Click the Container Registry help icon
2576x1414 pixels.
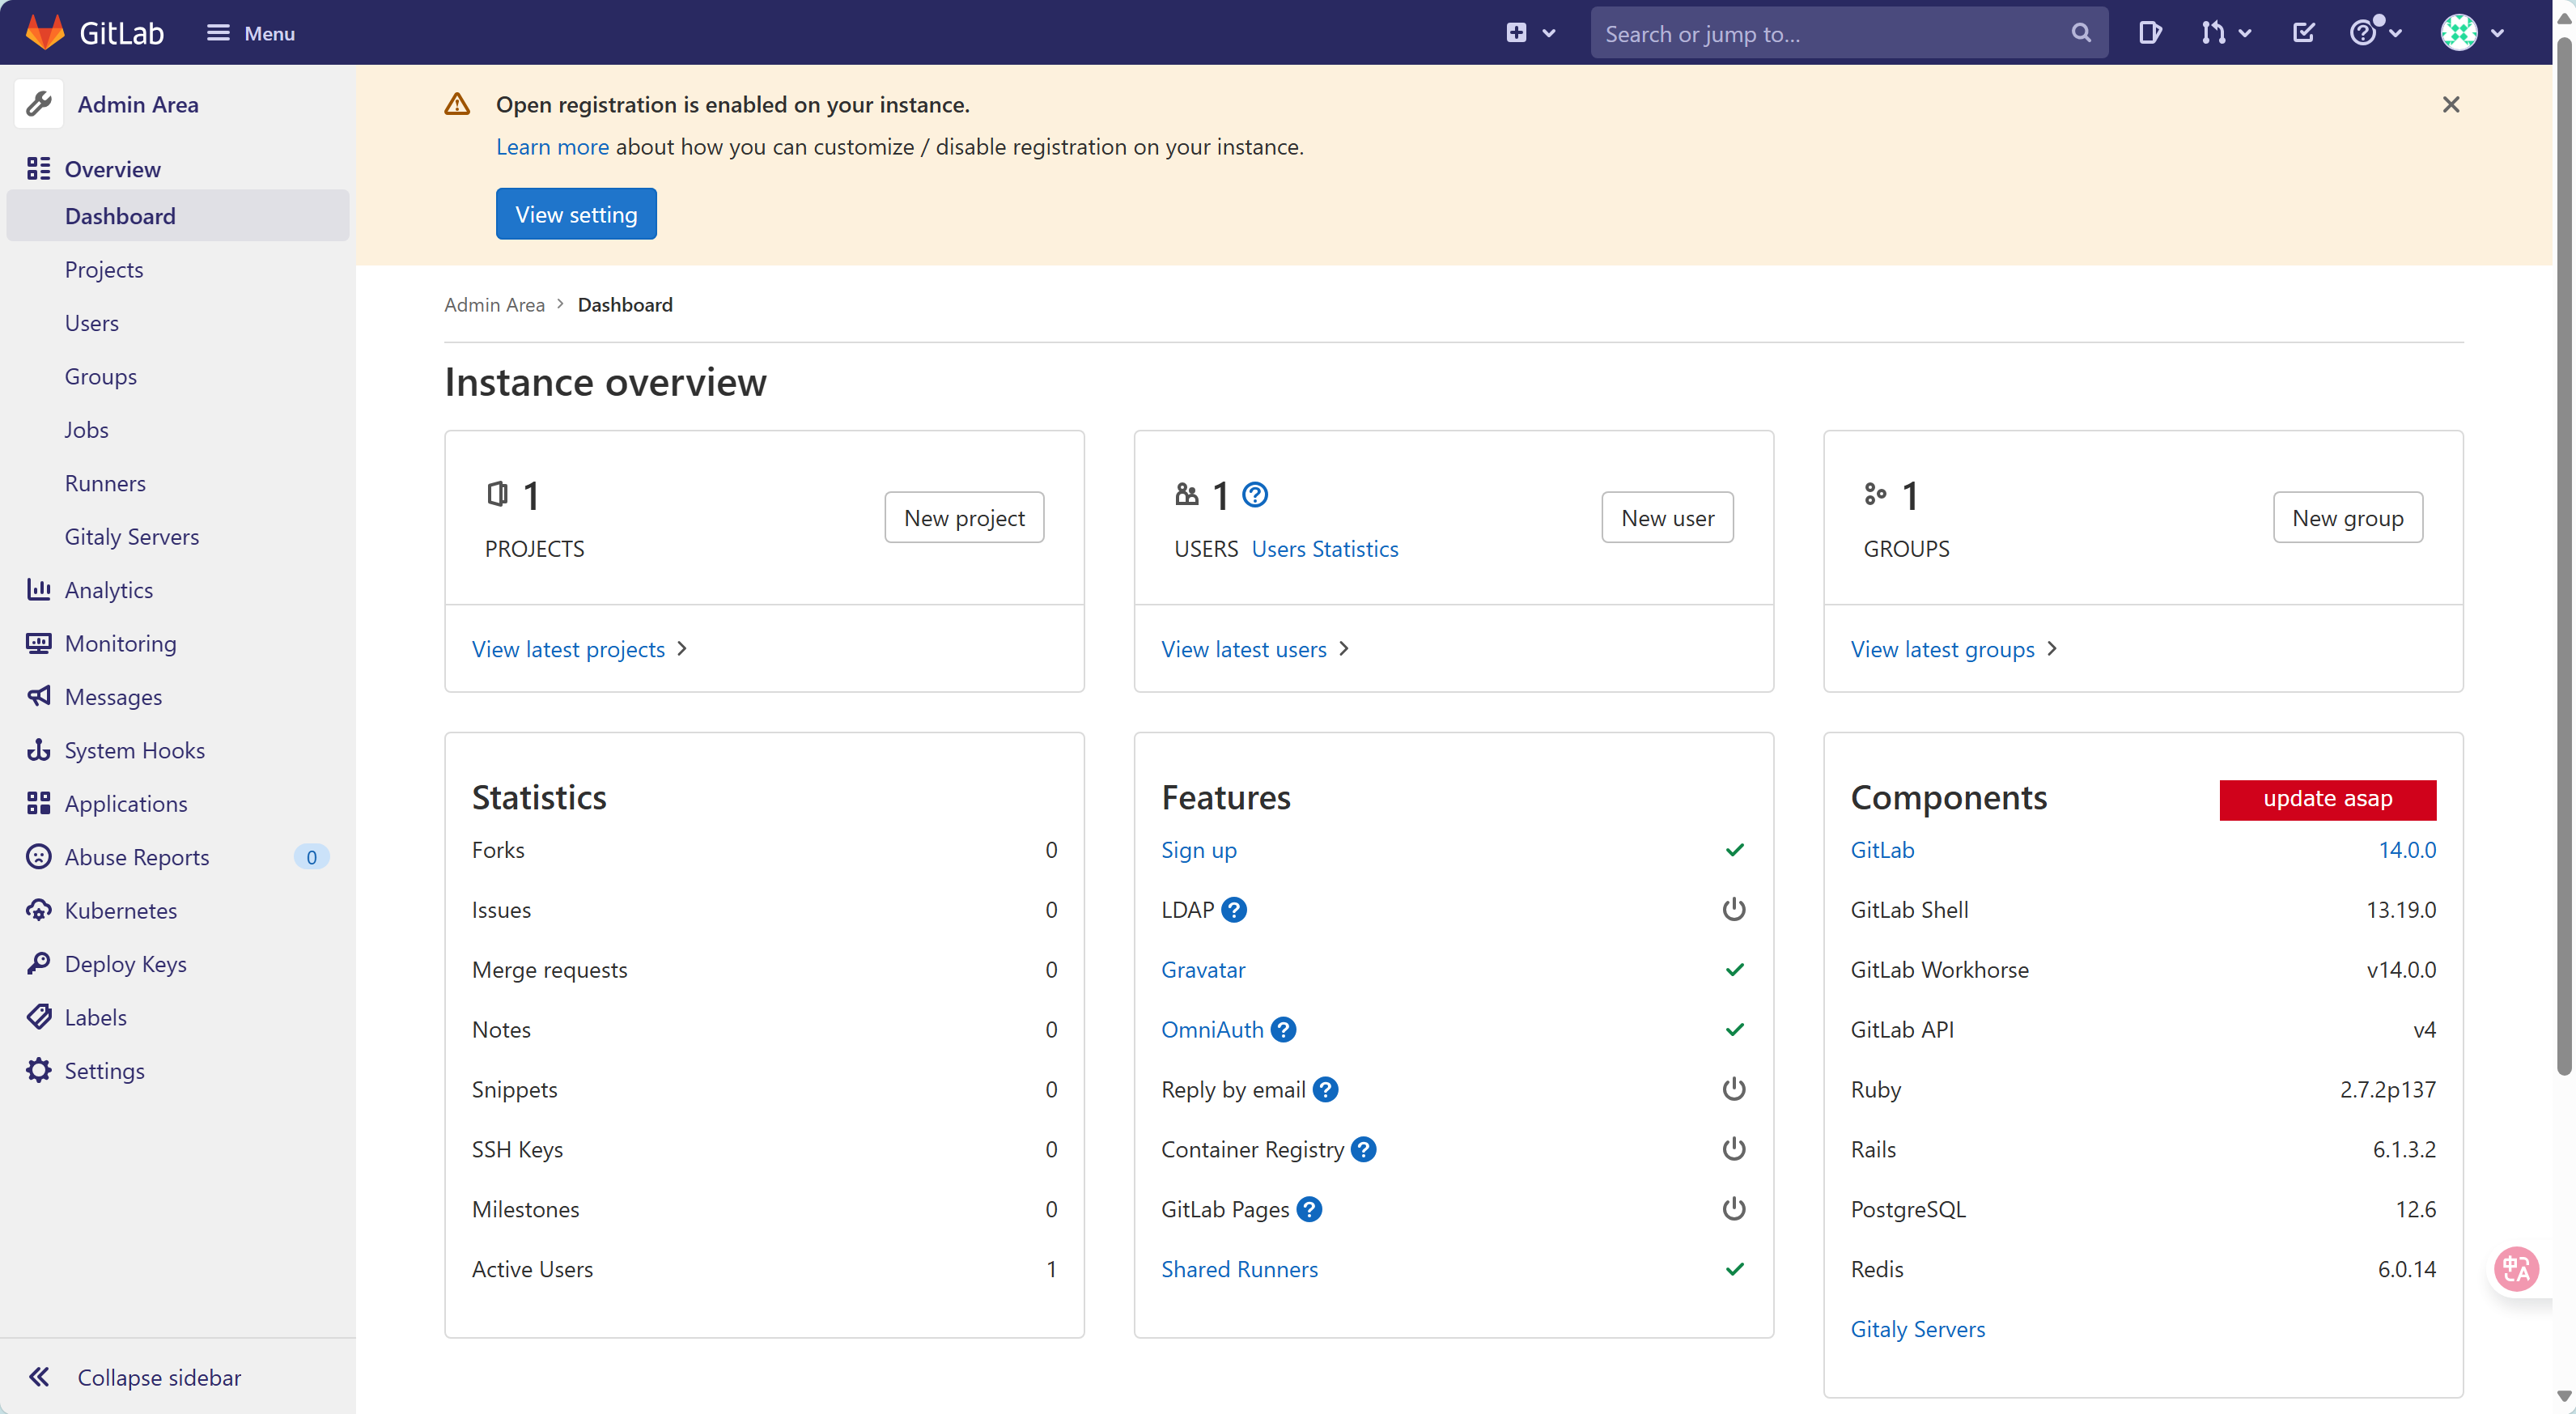1363,1150
